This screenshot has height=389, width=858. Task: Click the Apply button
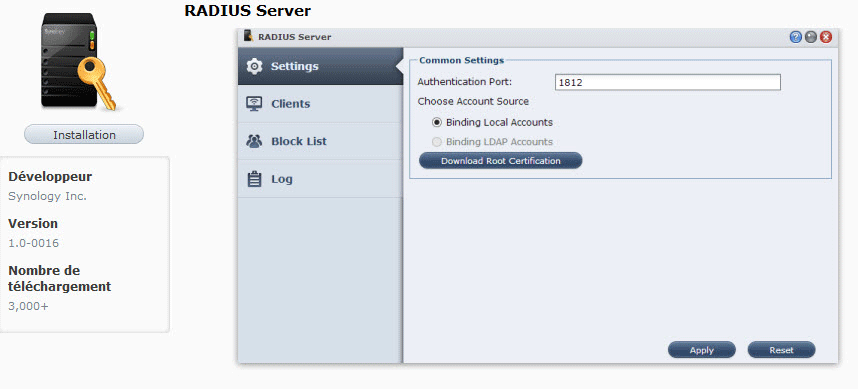702,350
